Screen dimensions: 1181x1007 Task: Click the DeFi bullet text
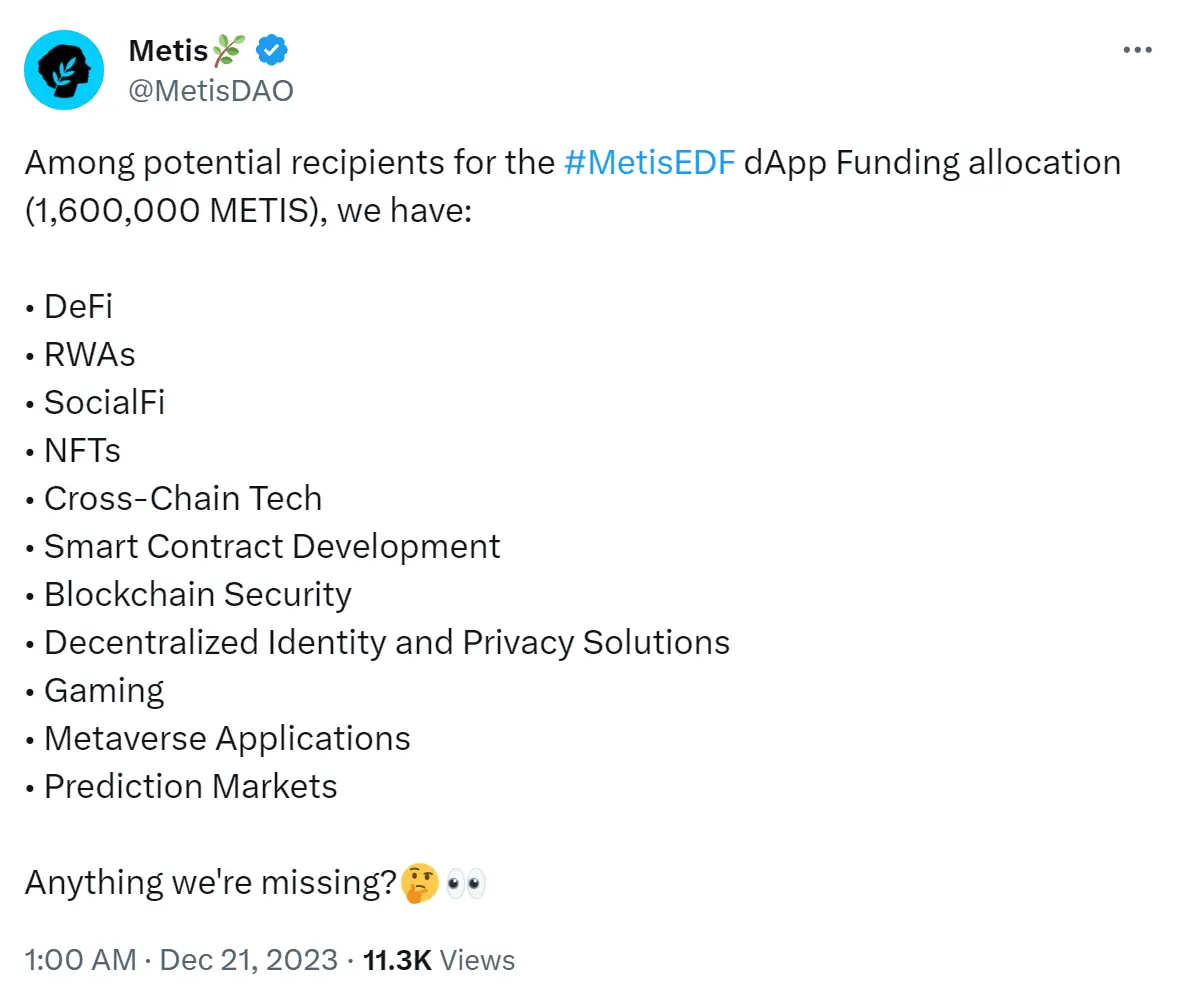click(78, 307)
